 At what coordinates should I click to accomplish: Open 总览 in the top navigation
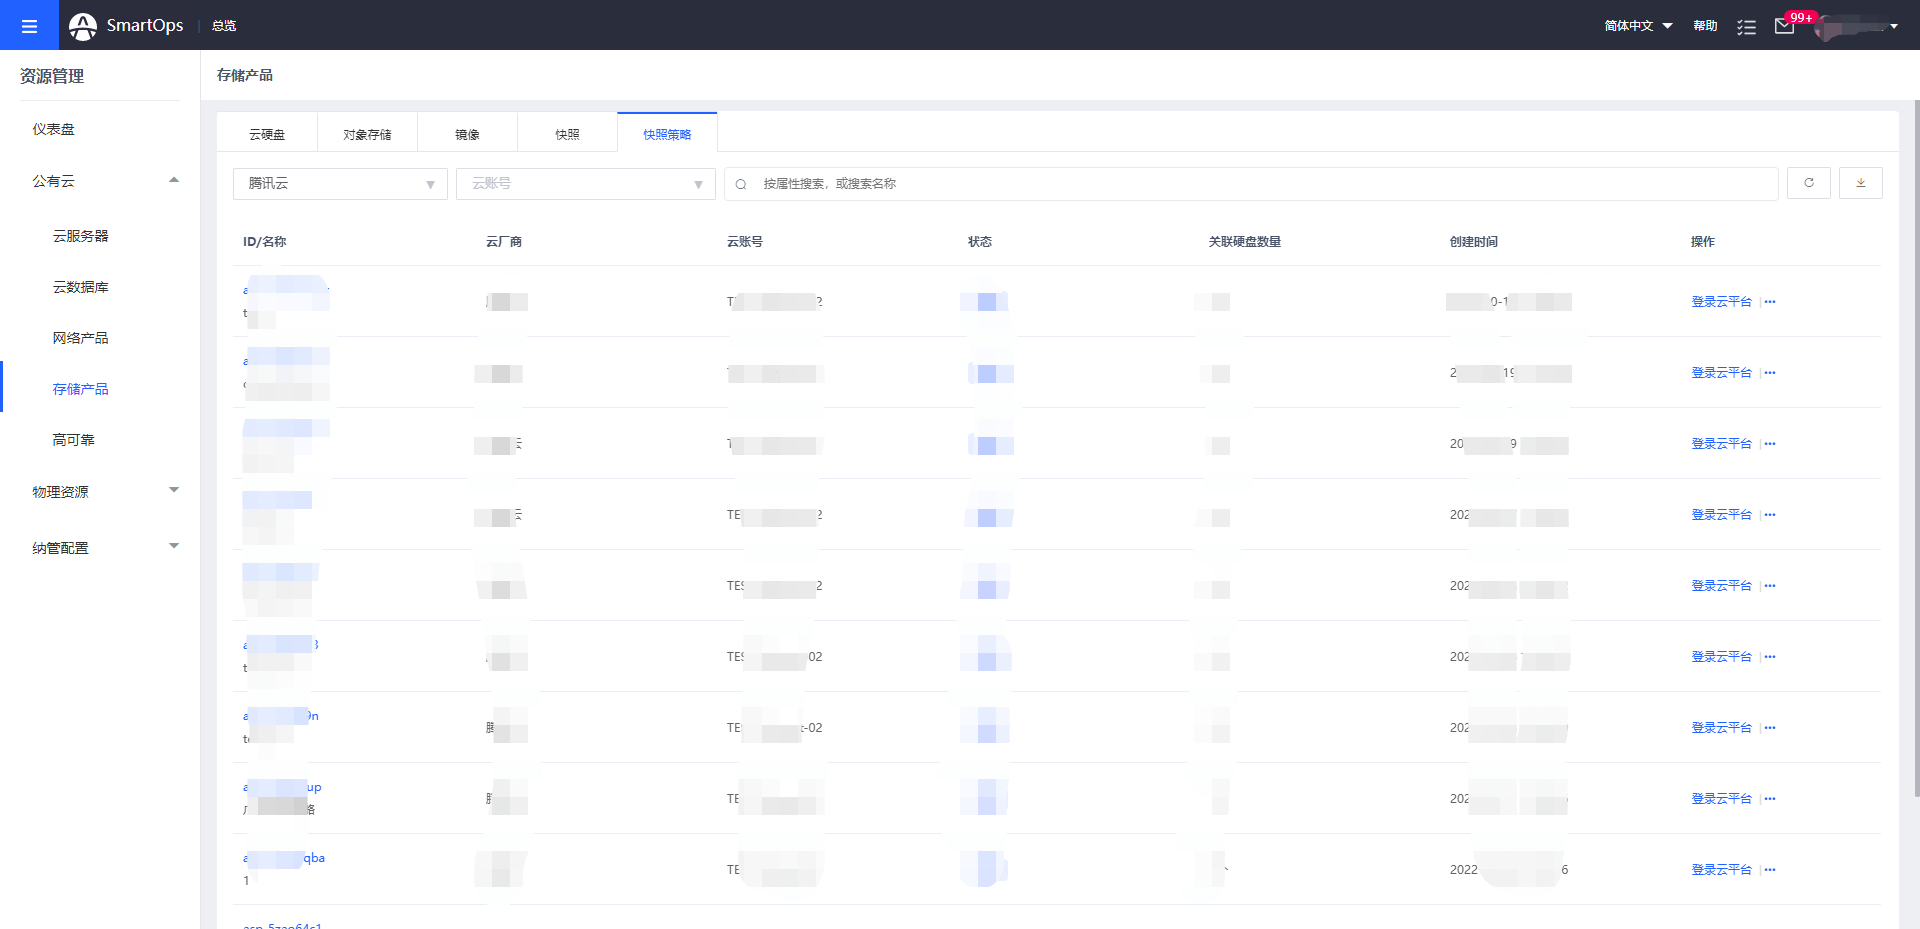[x=224, y=26]
